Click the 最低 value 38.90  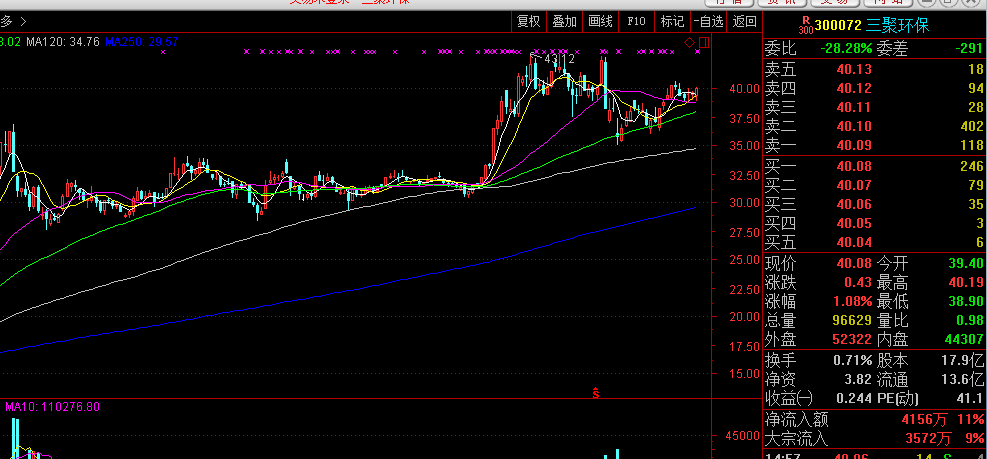pos(965,301)
